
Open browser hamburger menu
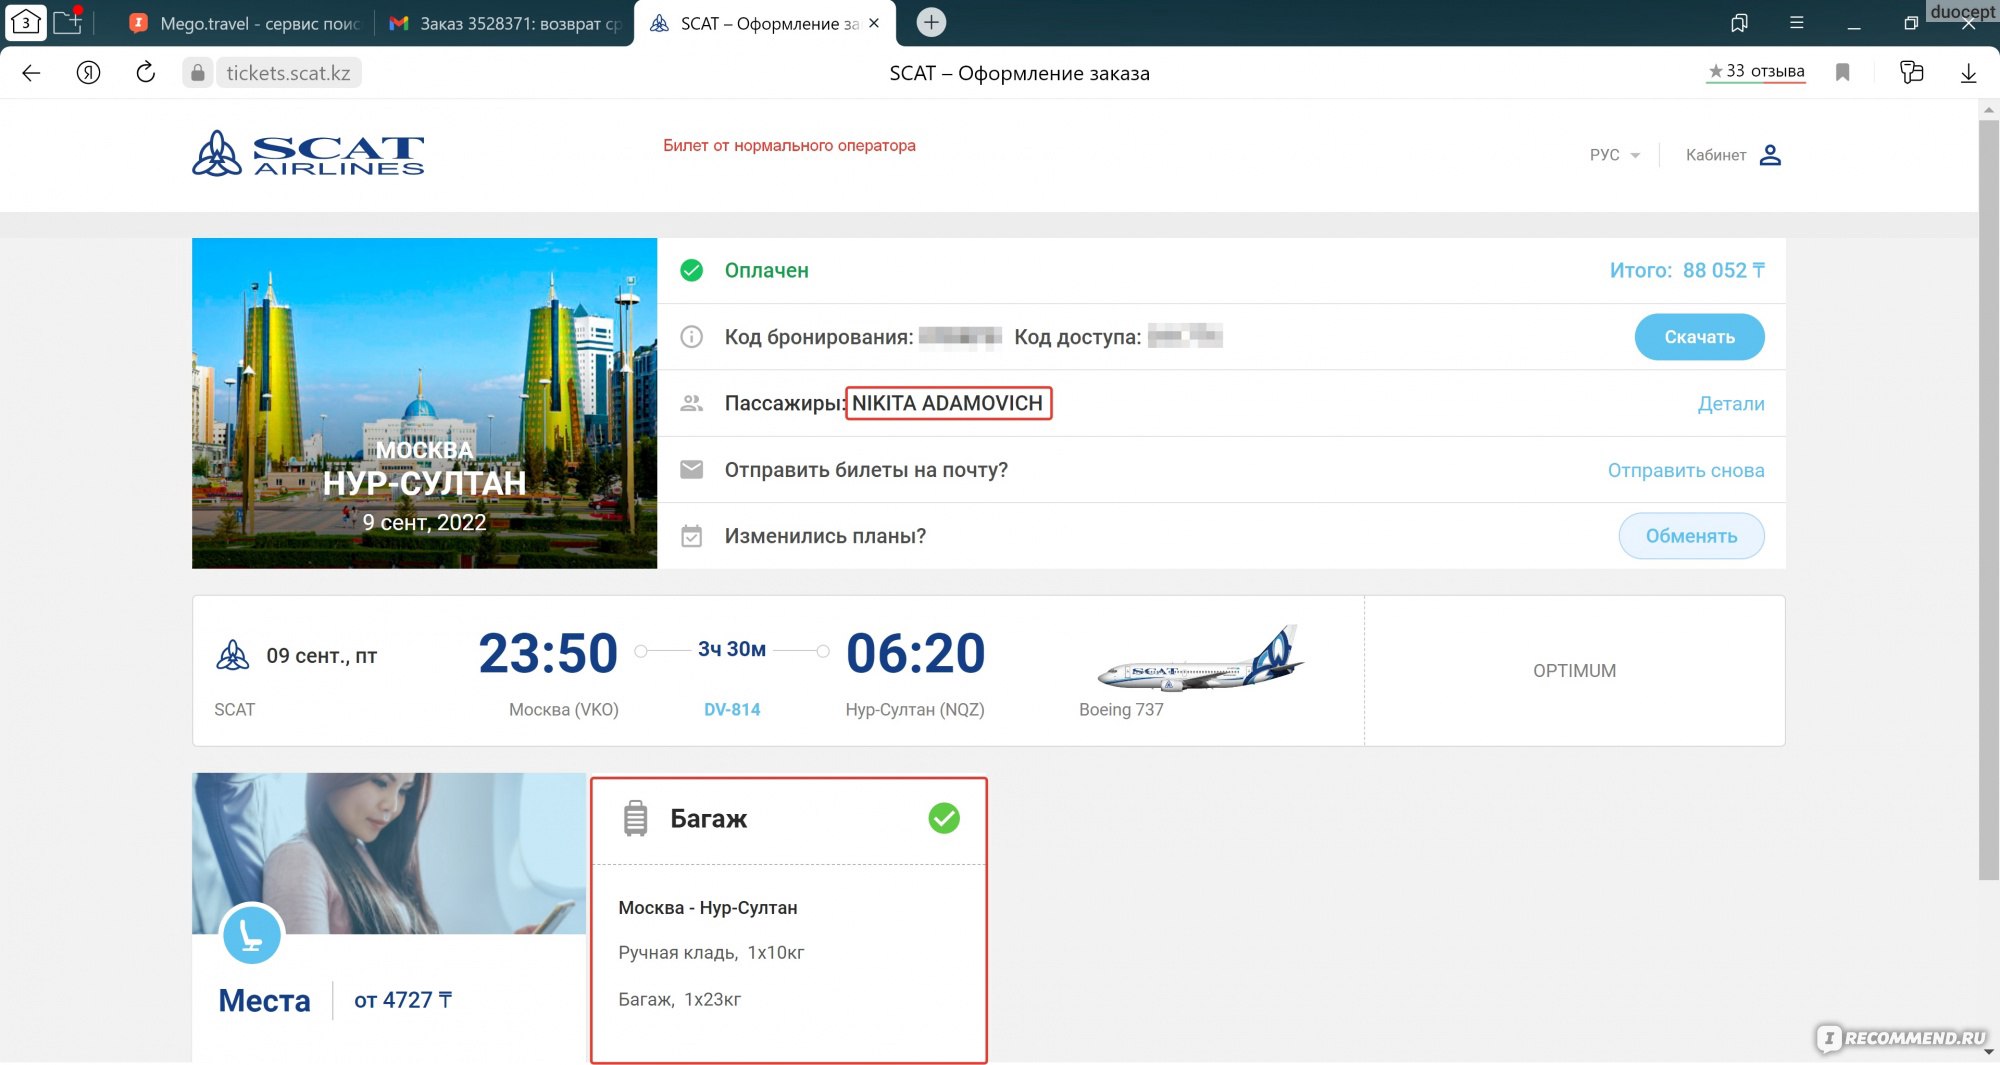point(1797,22)
